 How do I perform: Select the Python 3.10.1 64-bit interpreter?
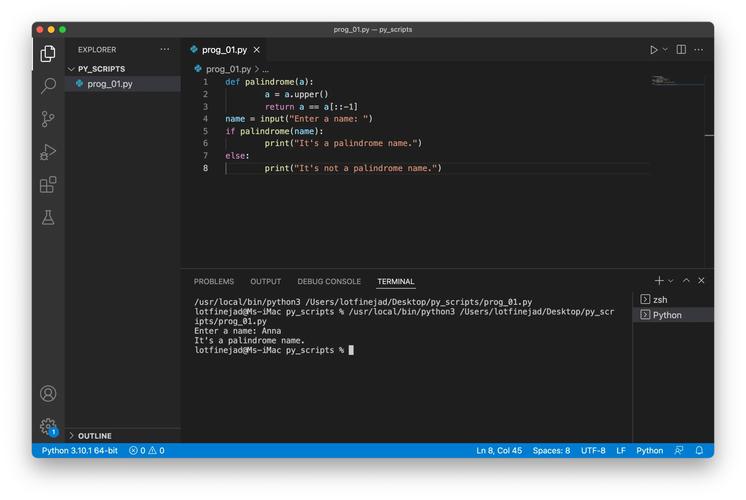tap(79, 451)
